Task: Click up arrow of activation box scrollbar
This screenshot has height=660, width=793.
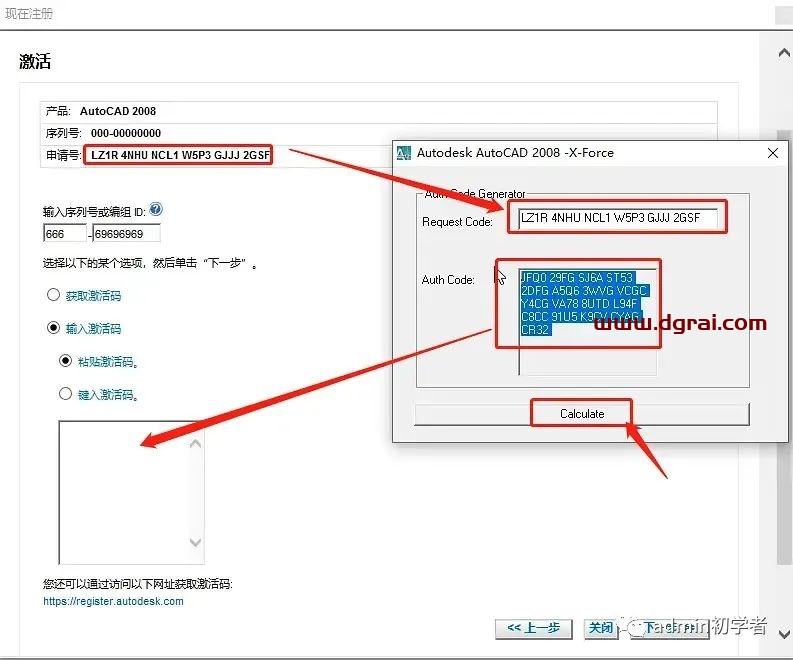Action: tap(196, 444)
